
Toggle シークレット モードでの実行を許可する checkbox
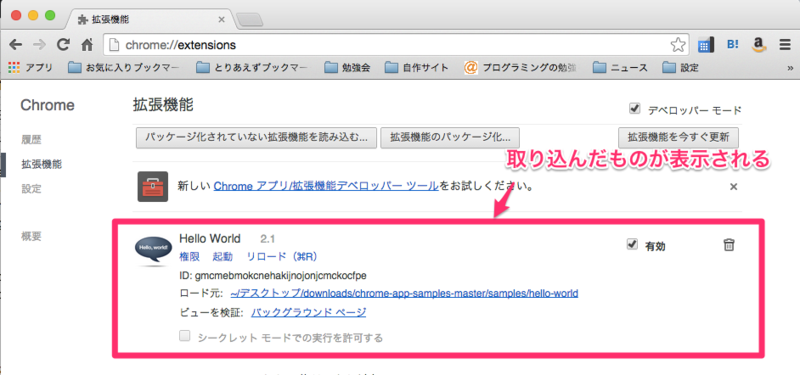pyautogui.click(x=185, y=336)
